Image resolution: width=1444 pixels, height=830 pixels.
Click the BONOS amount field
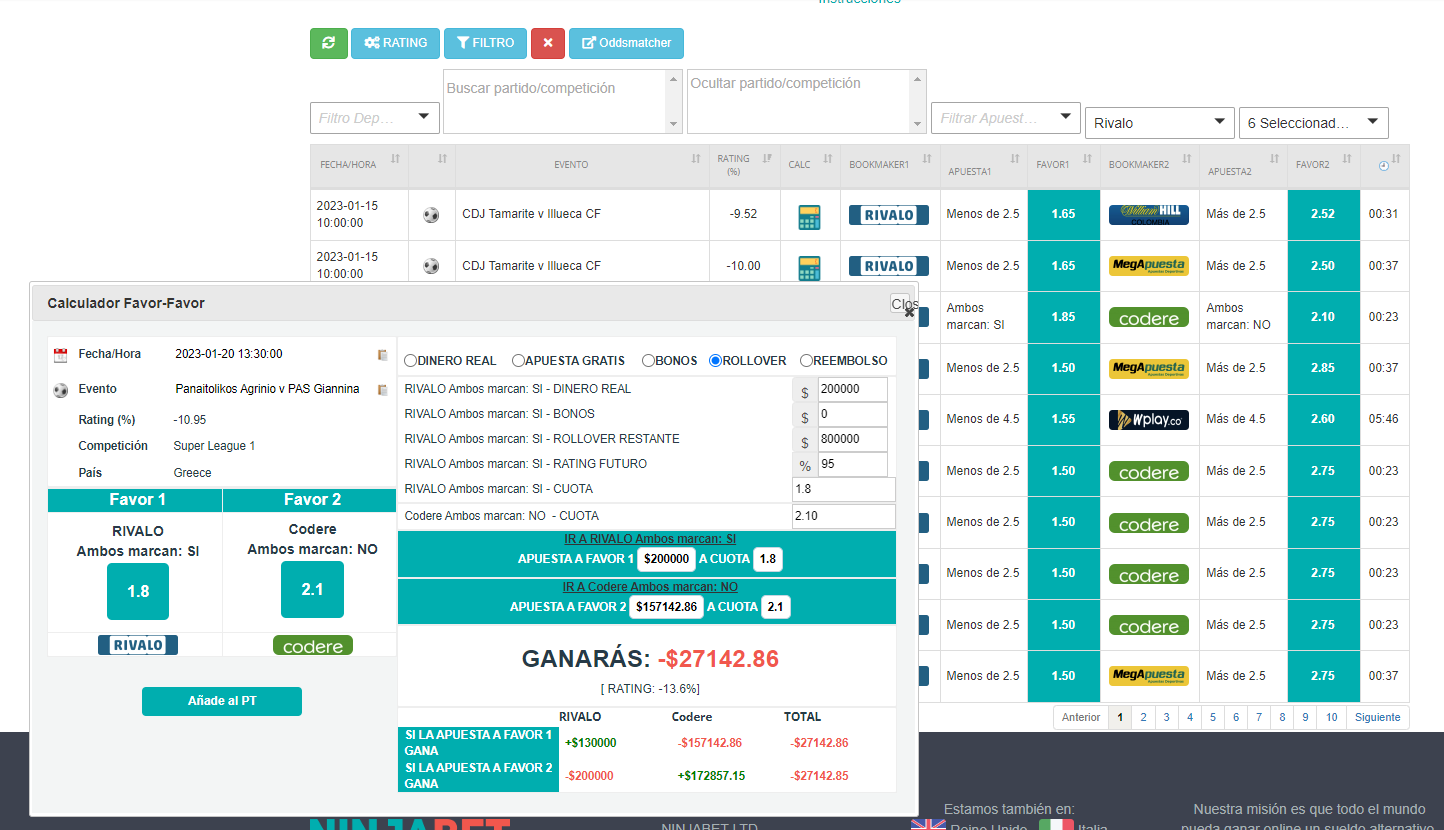click(852, 415)
